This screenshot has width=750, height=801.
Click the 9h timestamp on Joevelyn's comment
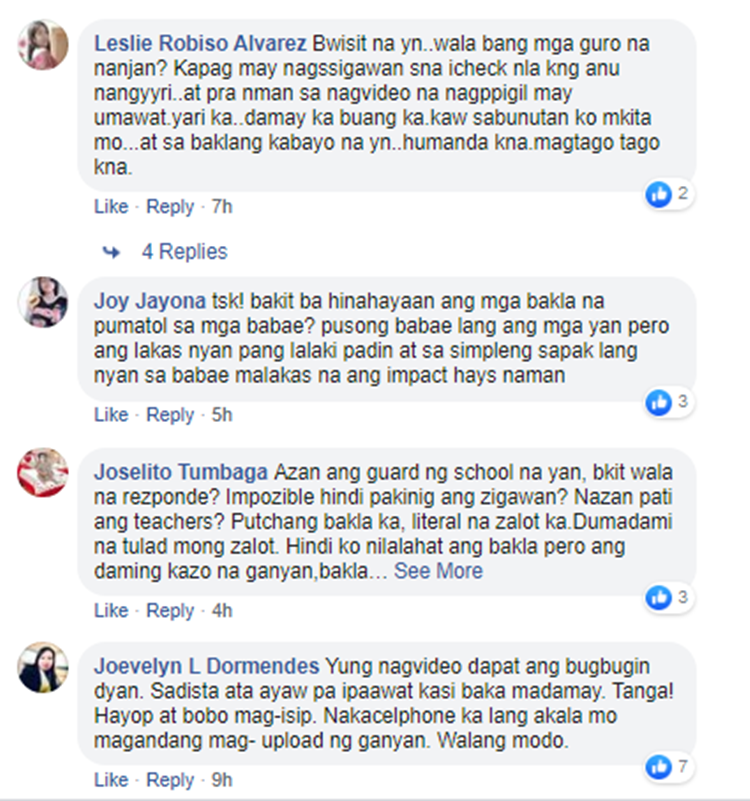(x=222, y=780)
